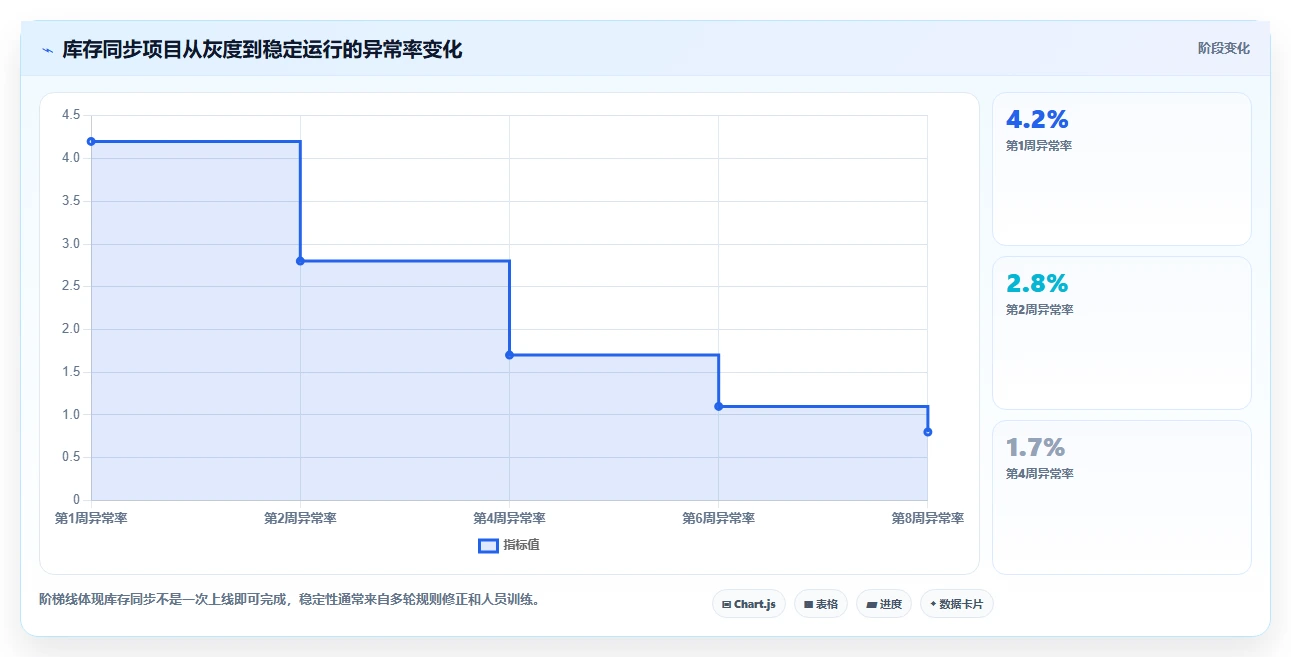This screenshot has width=1291, height=657.
Task: Click the 指标值 legend color box
Action: pos(488,545)
